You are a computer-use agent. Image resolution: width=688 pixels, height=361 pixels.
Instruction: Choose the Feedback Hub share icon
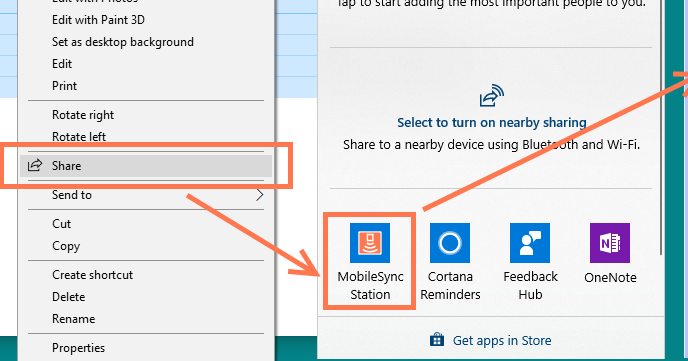click(x=530, y=243)
